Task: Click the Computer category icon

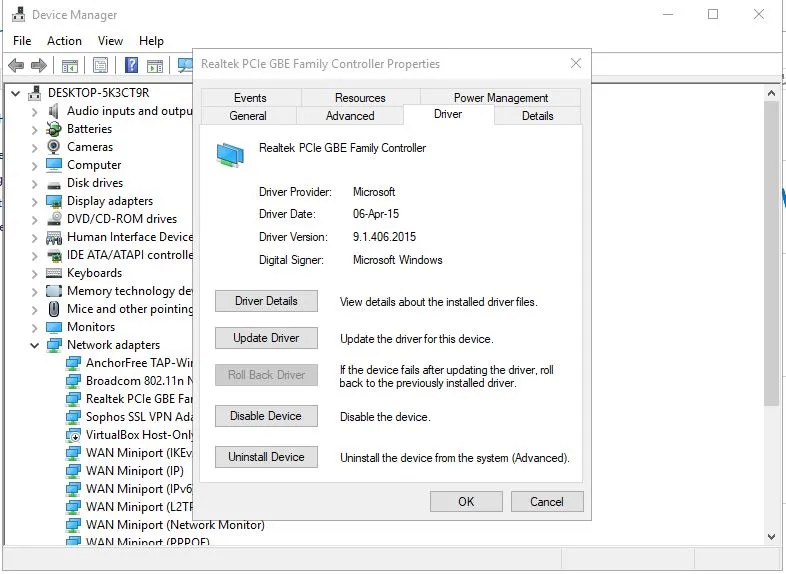Action: 54,165
